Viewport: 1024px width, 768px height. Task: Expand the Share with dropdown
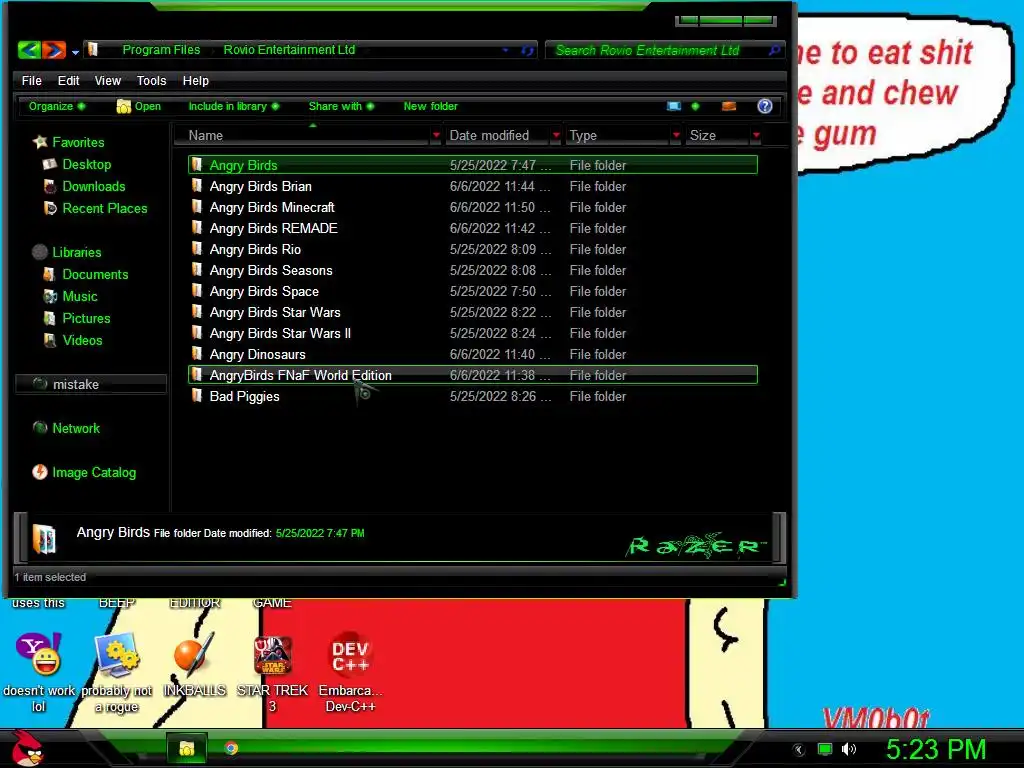pyautogui.click(x=341, y=106)
